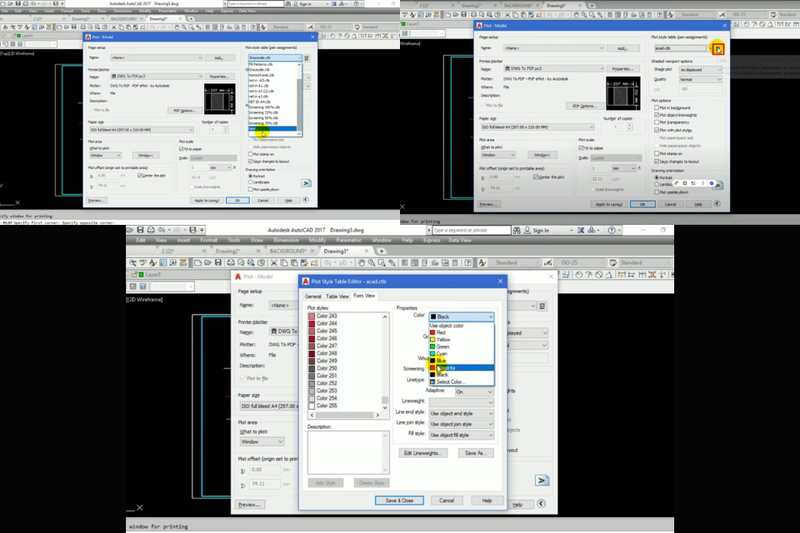The image size is (800, 533).
Task: Click Autodesk Exchange X icon in bottom title bar
Action: pos(581,230)
